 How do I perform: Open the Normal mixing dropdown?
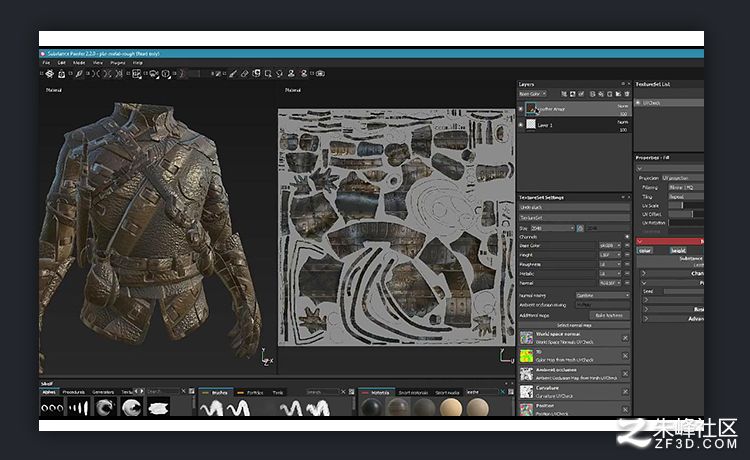pyautogui.click(x=603, y=296)
